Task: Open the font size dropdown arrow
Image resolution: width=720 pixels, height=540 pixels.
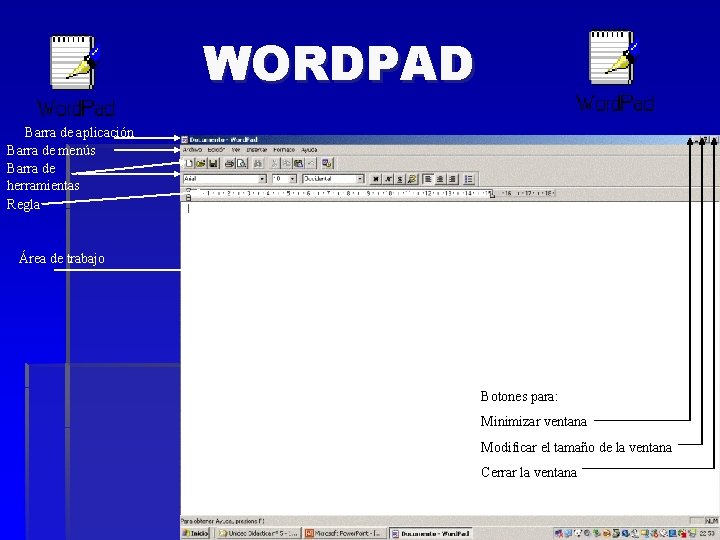Action: (x=292, y=179)
